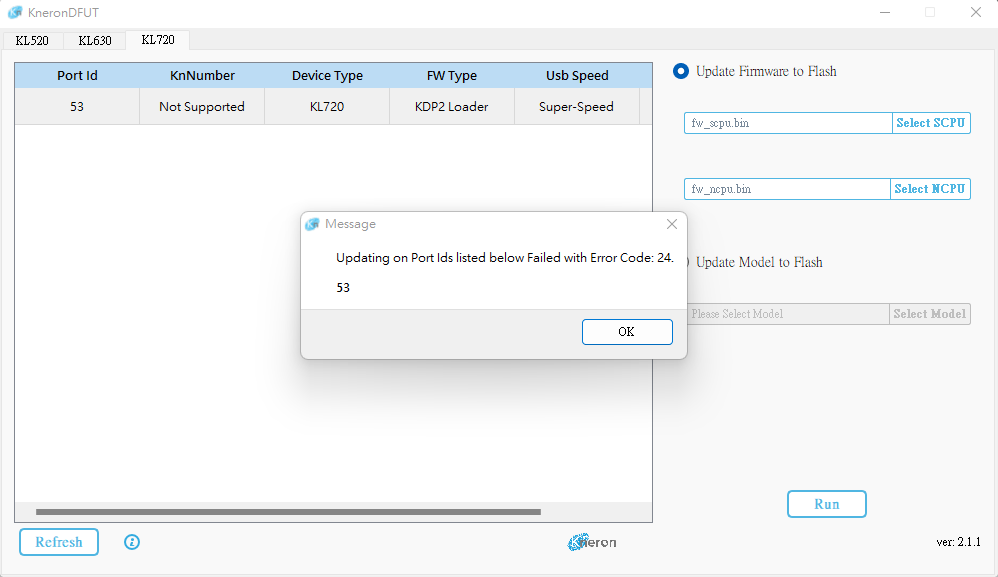Click the KnNumber column header
Screen dimensions: 998x577
pos(202,75)
